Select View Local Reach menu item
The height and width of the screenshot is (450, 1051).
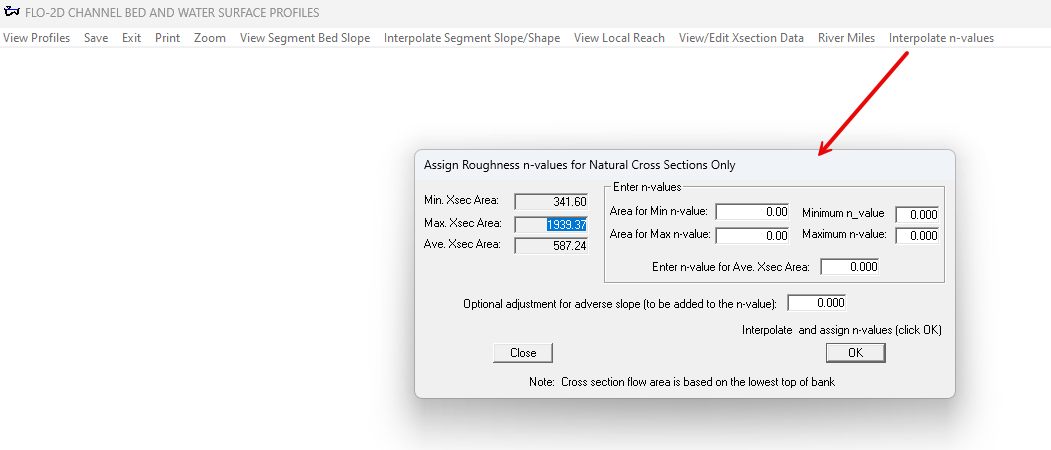(619, 38)
